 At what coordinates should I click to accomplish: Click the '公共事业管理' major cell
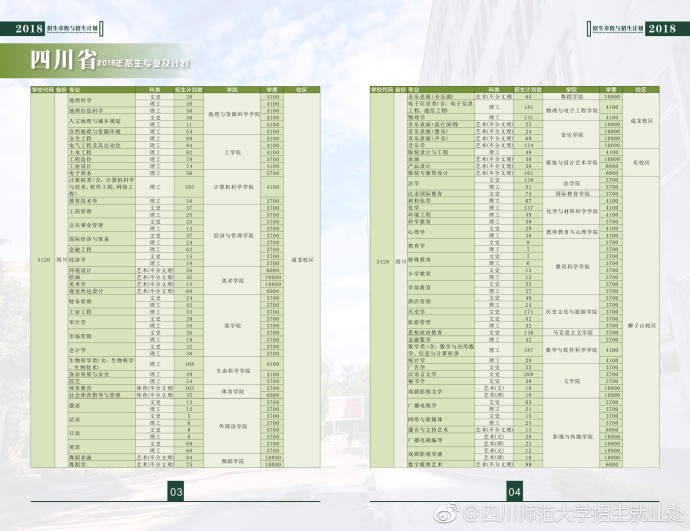coord(102,225)
